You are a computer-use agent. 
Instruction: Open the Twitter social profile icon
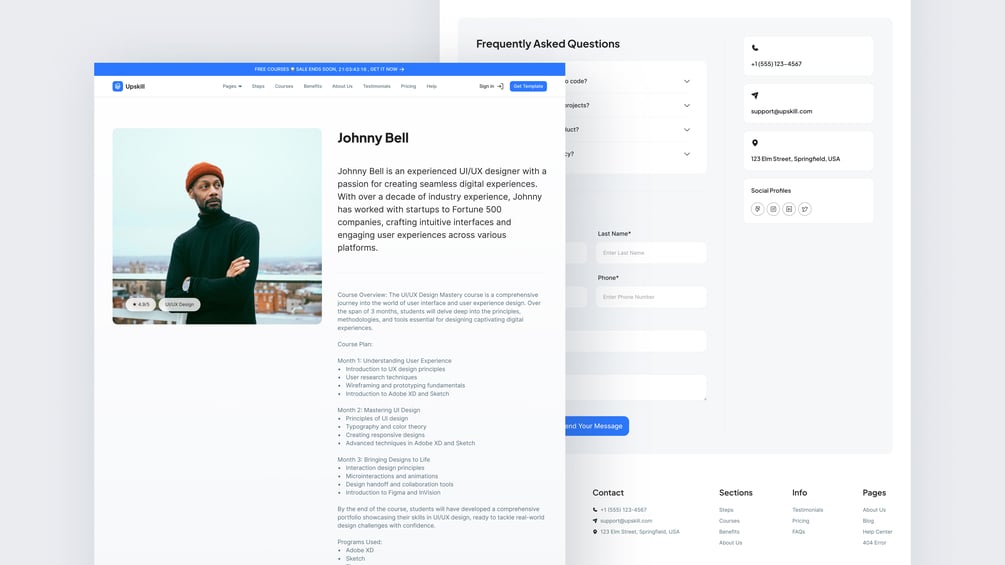[805, 209]
